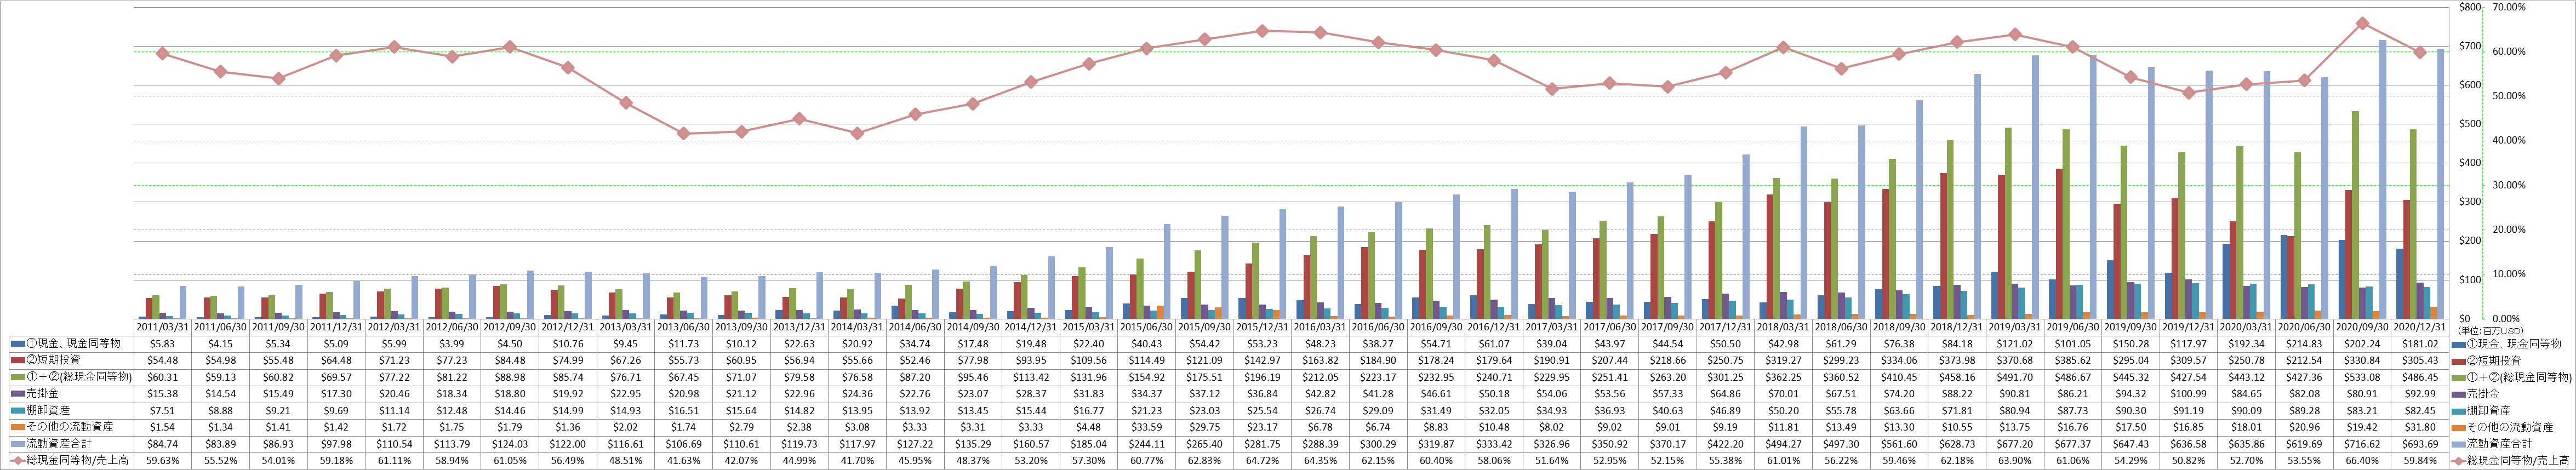Click the cell showing $16.51
The width and height of the screenshot is (2576, 470).
(x=683, y=411)
